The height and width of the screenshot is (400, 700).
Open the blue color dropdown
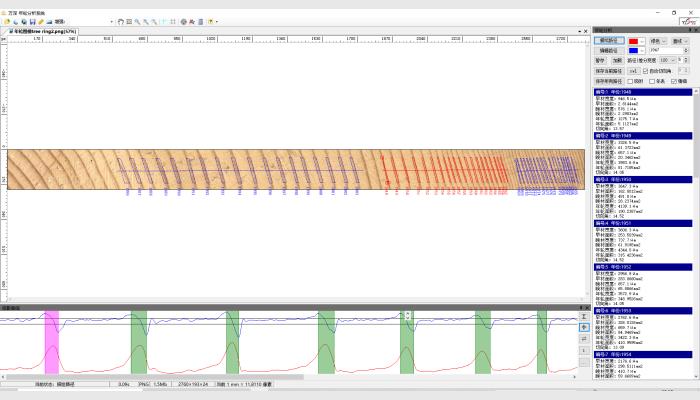[x=641, y=51]
